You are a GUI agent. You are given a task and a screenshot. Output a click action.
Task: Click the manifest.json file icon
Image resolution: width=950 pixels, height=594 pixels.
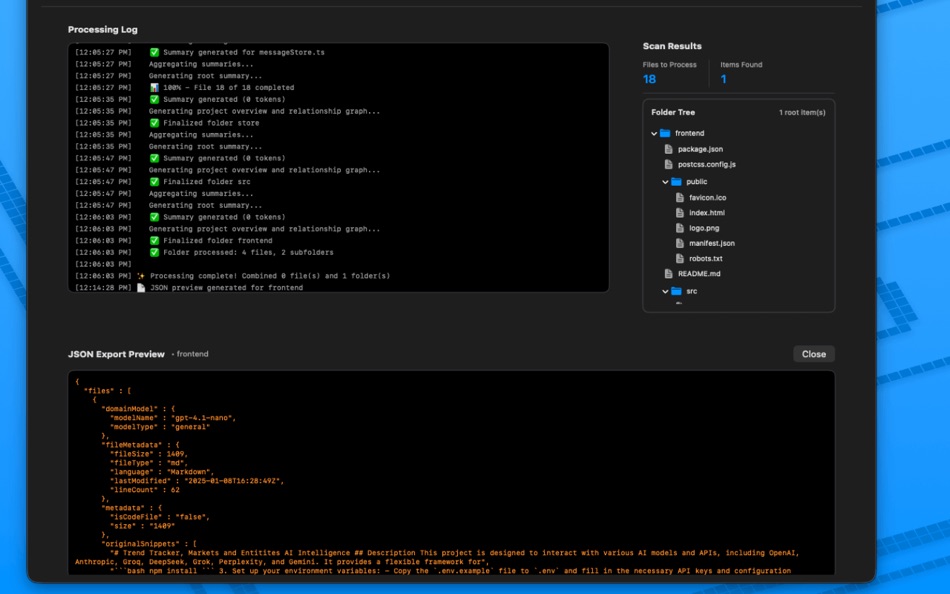point(679,243)
